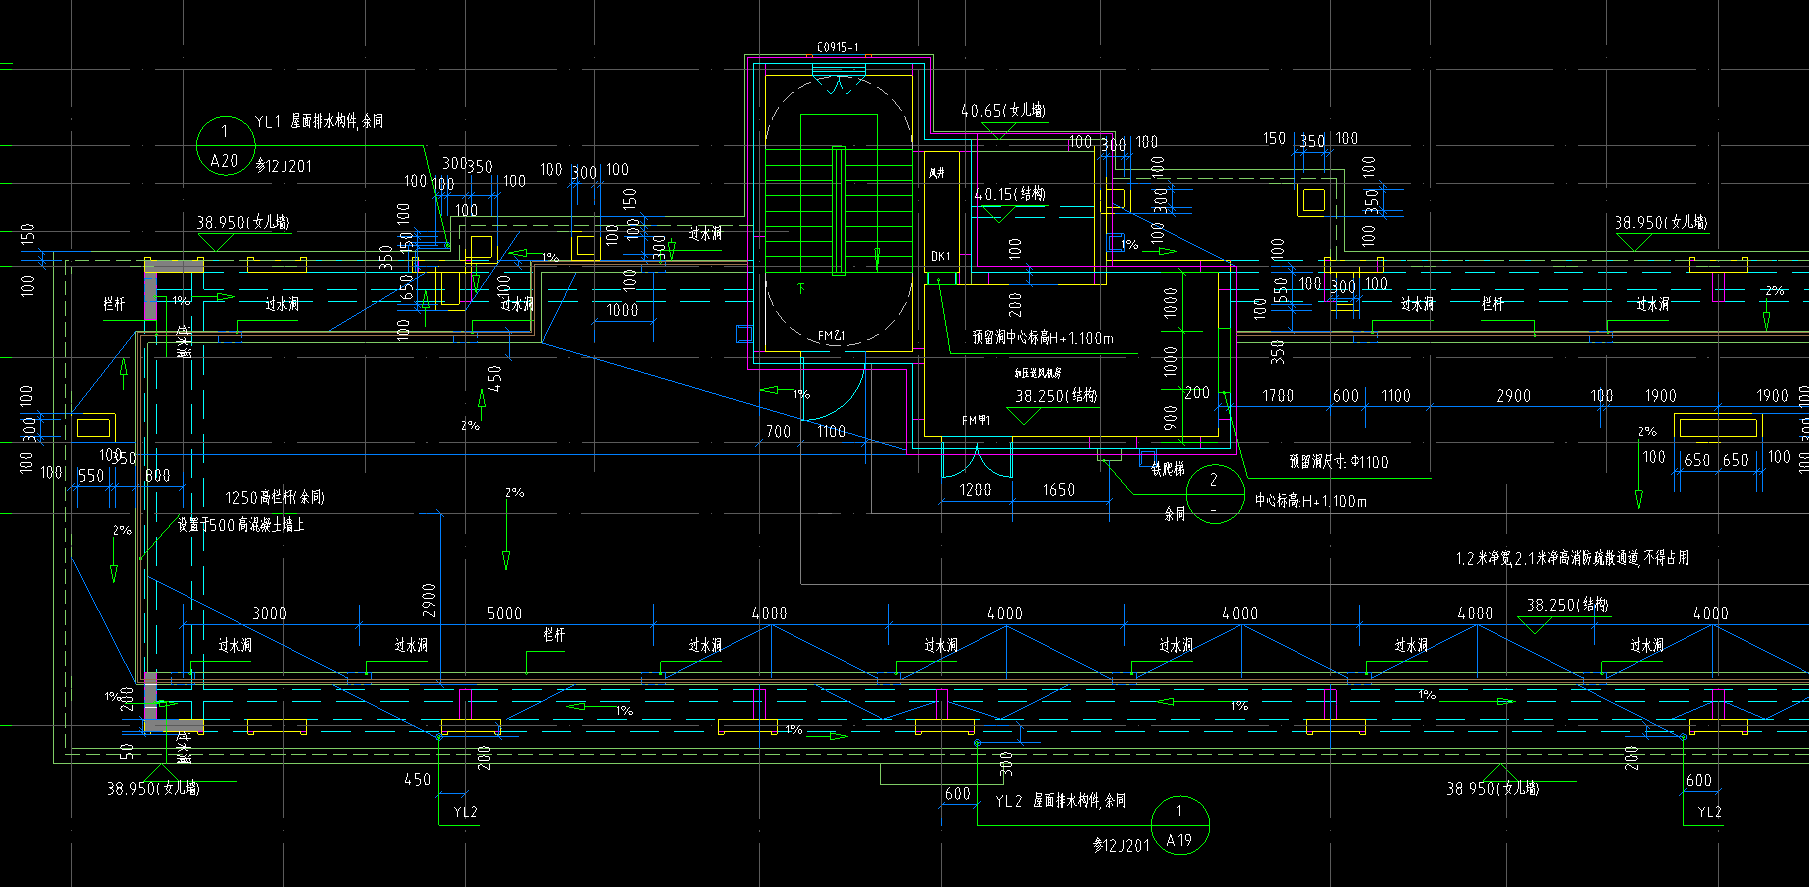Select the 中心标高H+1.100m text beside callout 2
1809x887 pixels.
(1311, 501)
